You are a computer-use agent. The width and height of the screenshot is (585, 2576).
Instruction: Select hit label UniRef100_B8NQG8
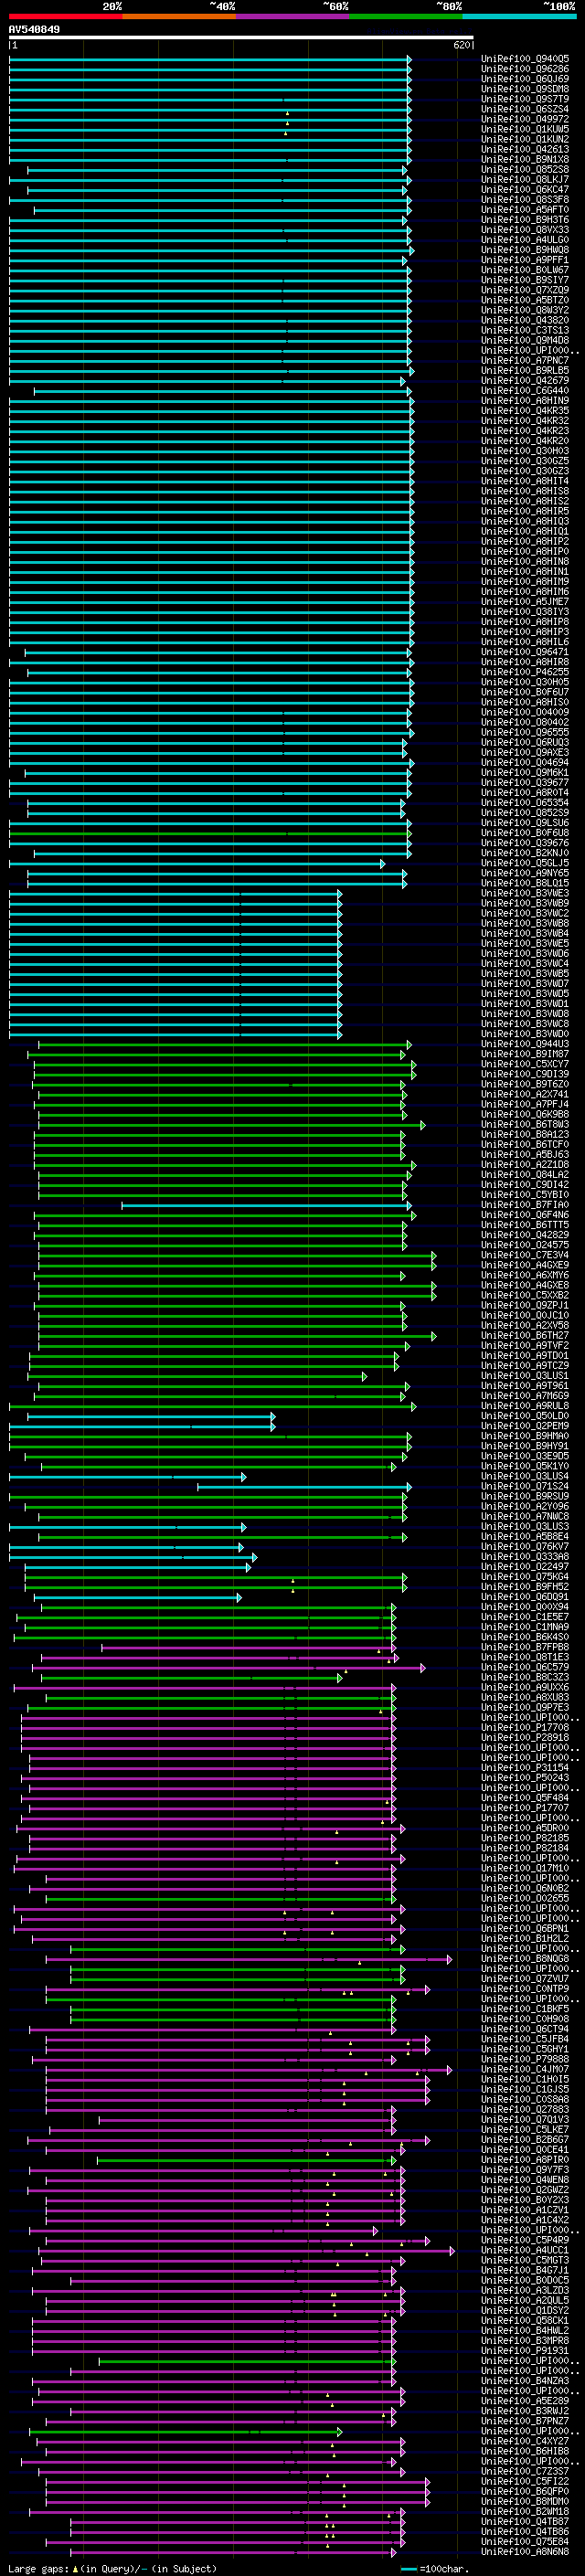[x=525, y=1958]
